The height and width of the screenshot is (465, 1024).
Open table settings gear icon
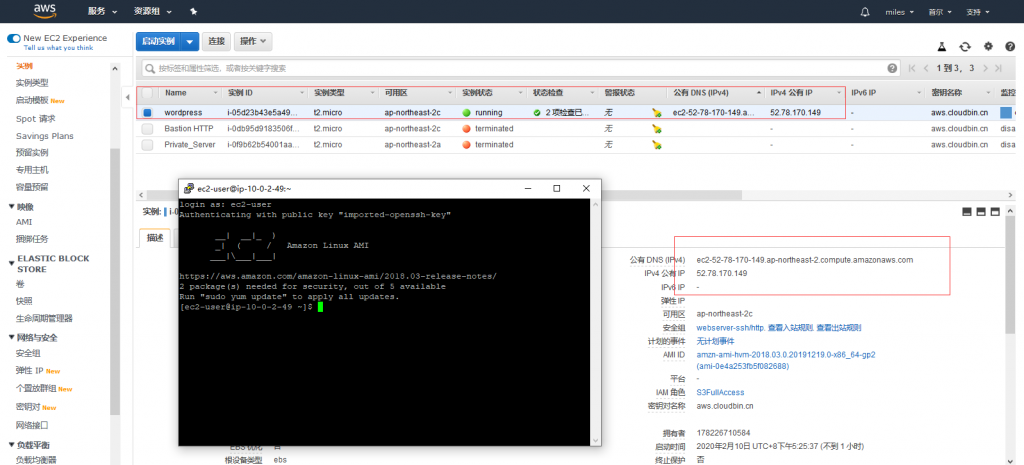[x=988, y=46]
